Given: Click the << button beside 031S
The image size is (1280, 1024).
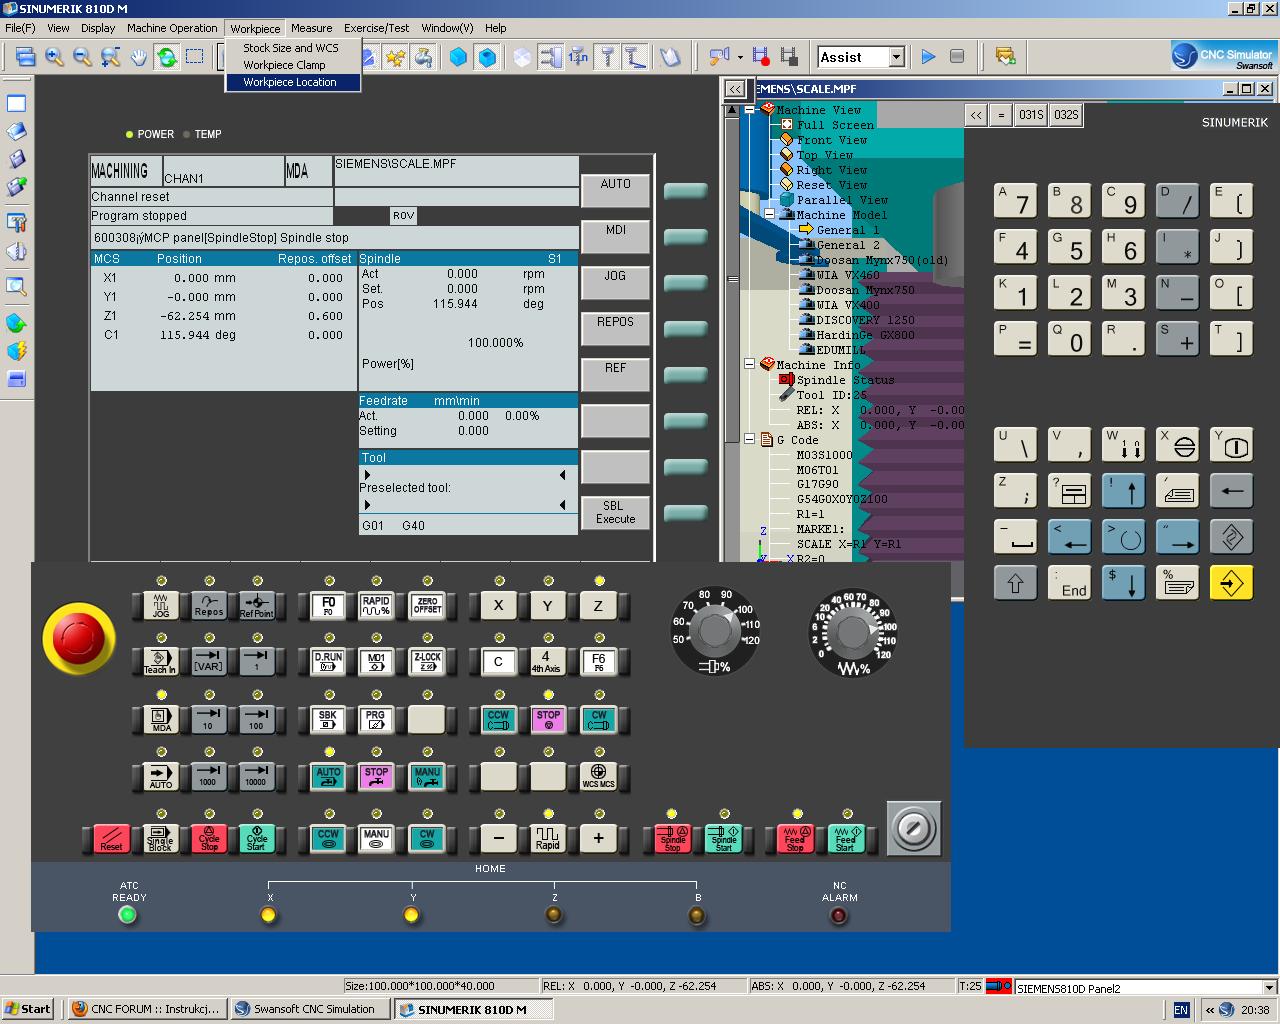Looking at the screenshot, I should 975,115.
